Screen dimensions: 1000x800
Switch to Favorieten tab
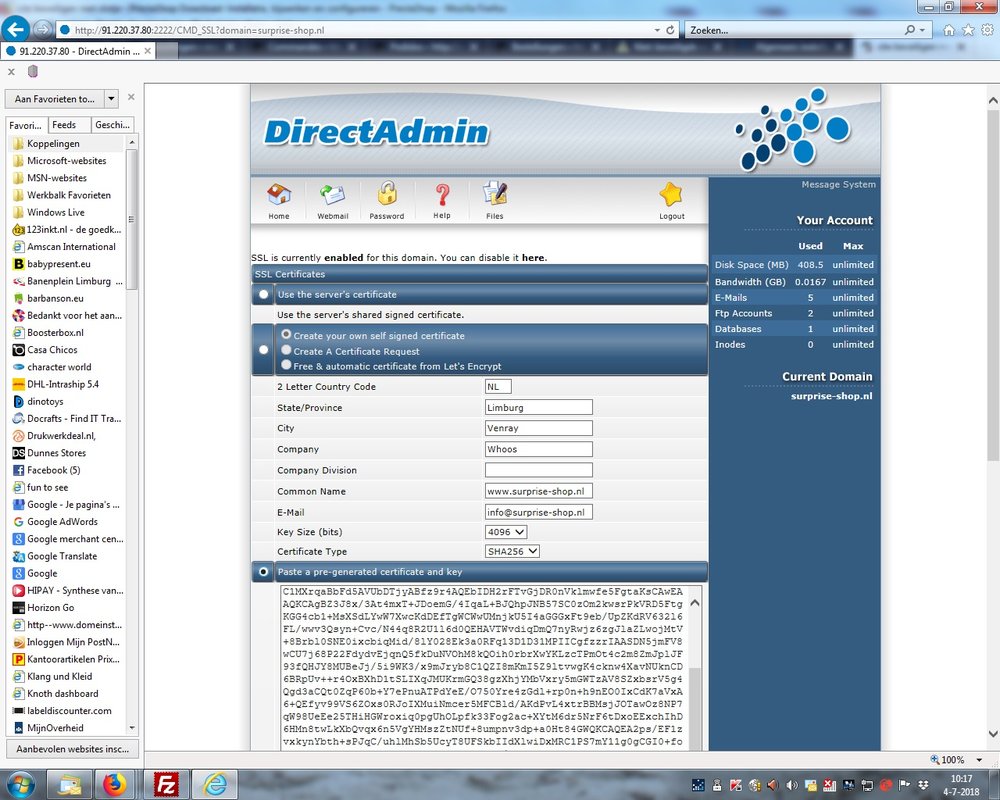(x=26, y=125)
